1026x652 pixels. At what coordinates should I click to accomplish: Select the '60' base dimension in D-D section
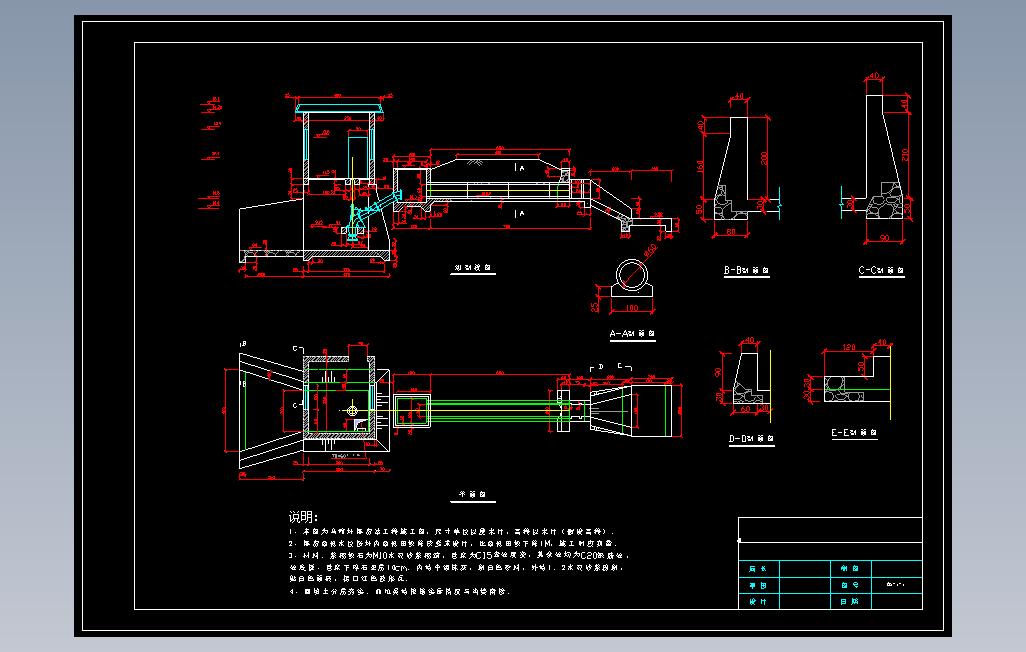(745, 409)
